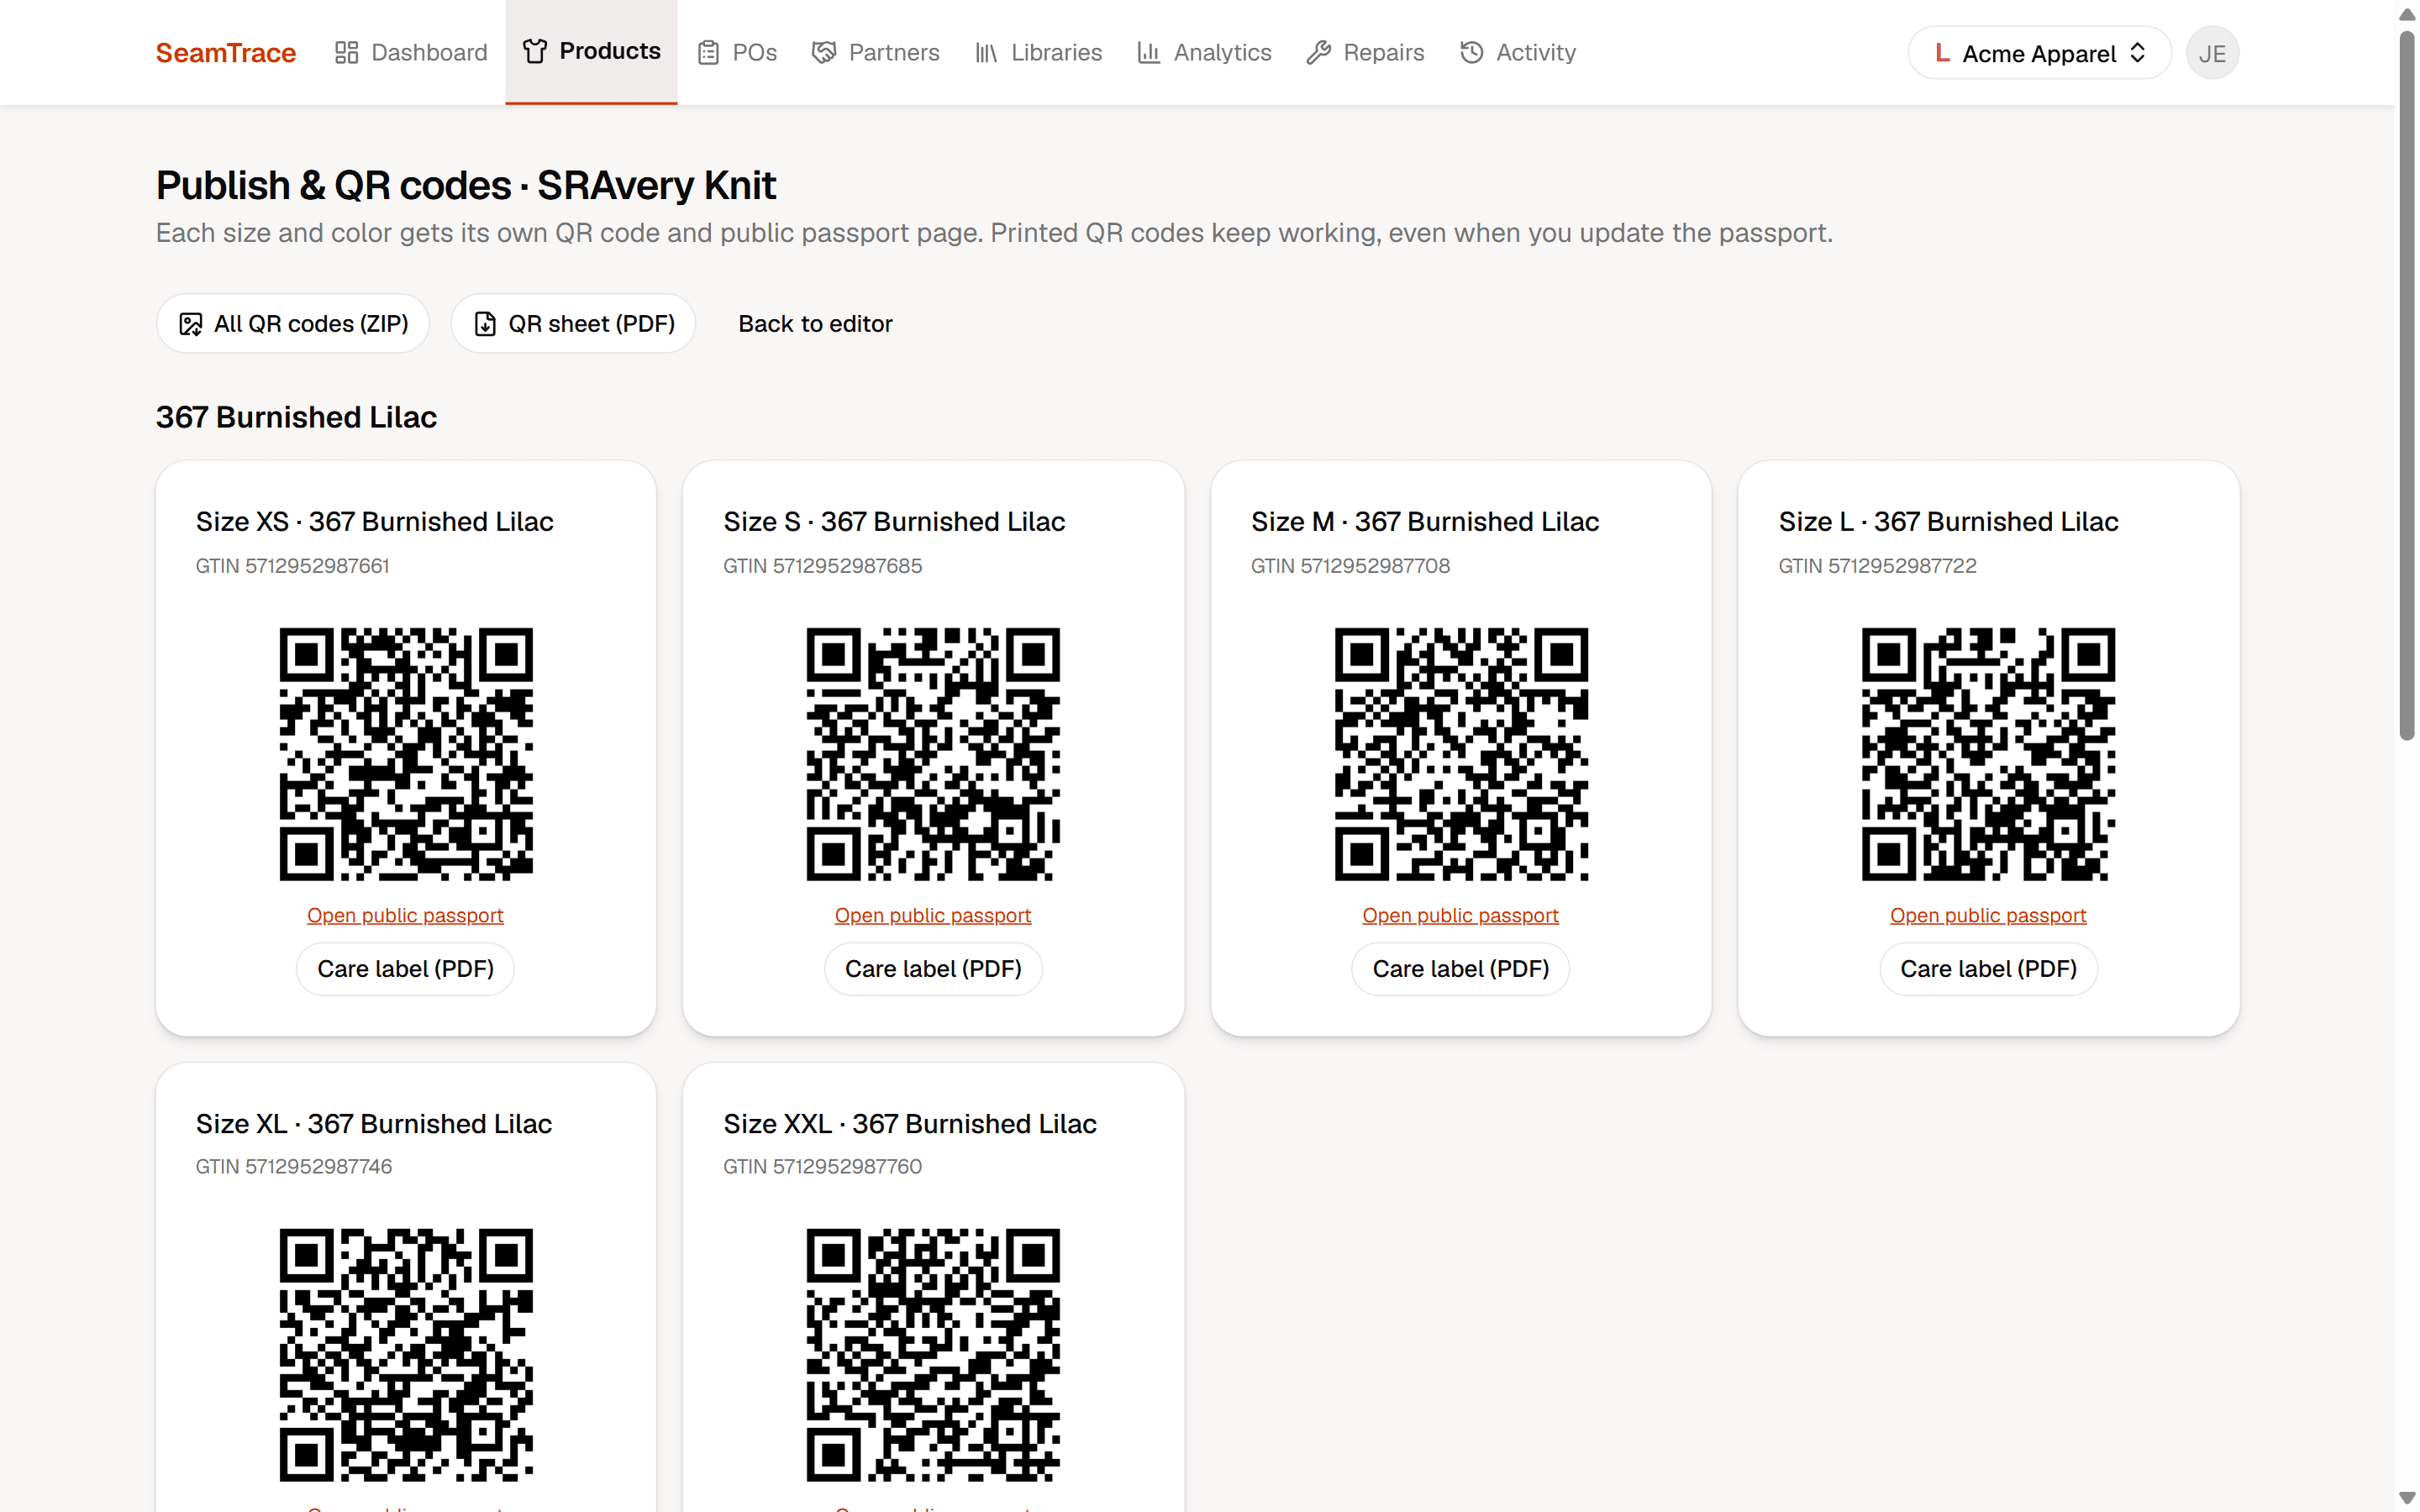Open public passport for Size XS

405,915
